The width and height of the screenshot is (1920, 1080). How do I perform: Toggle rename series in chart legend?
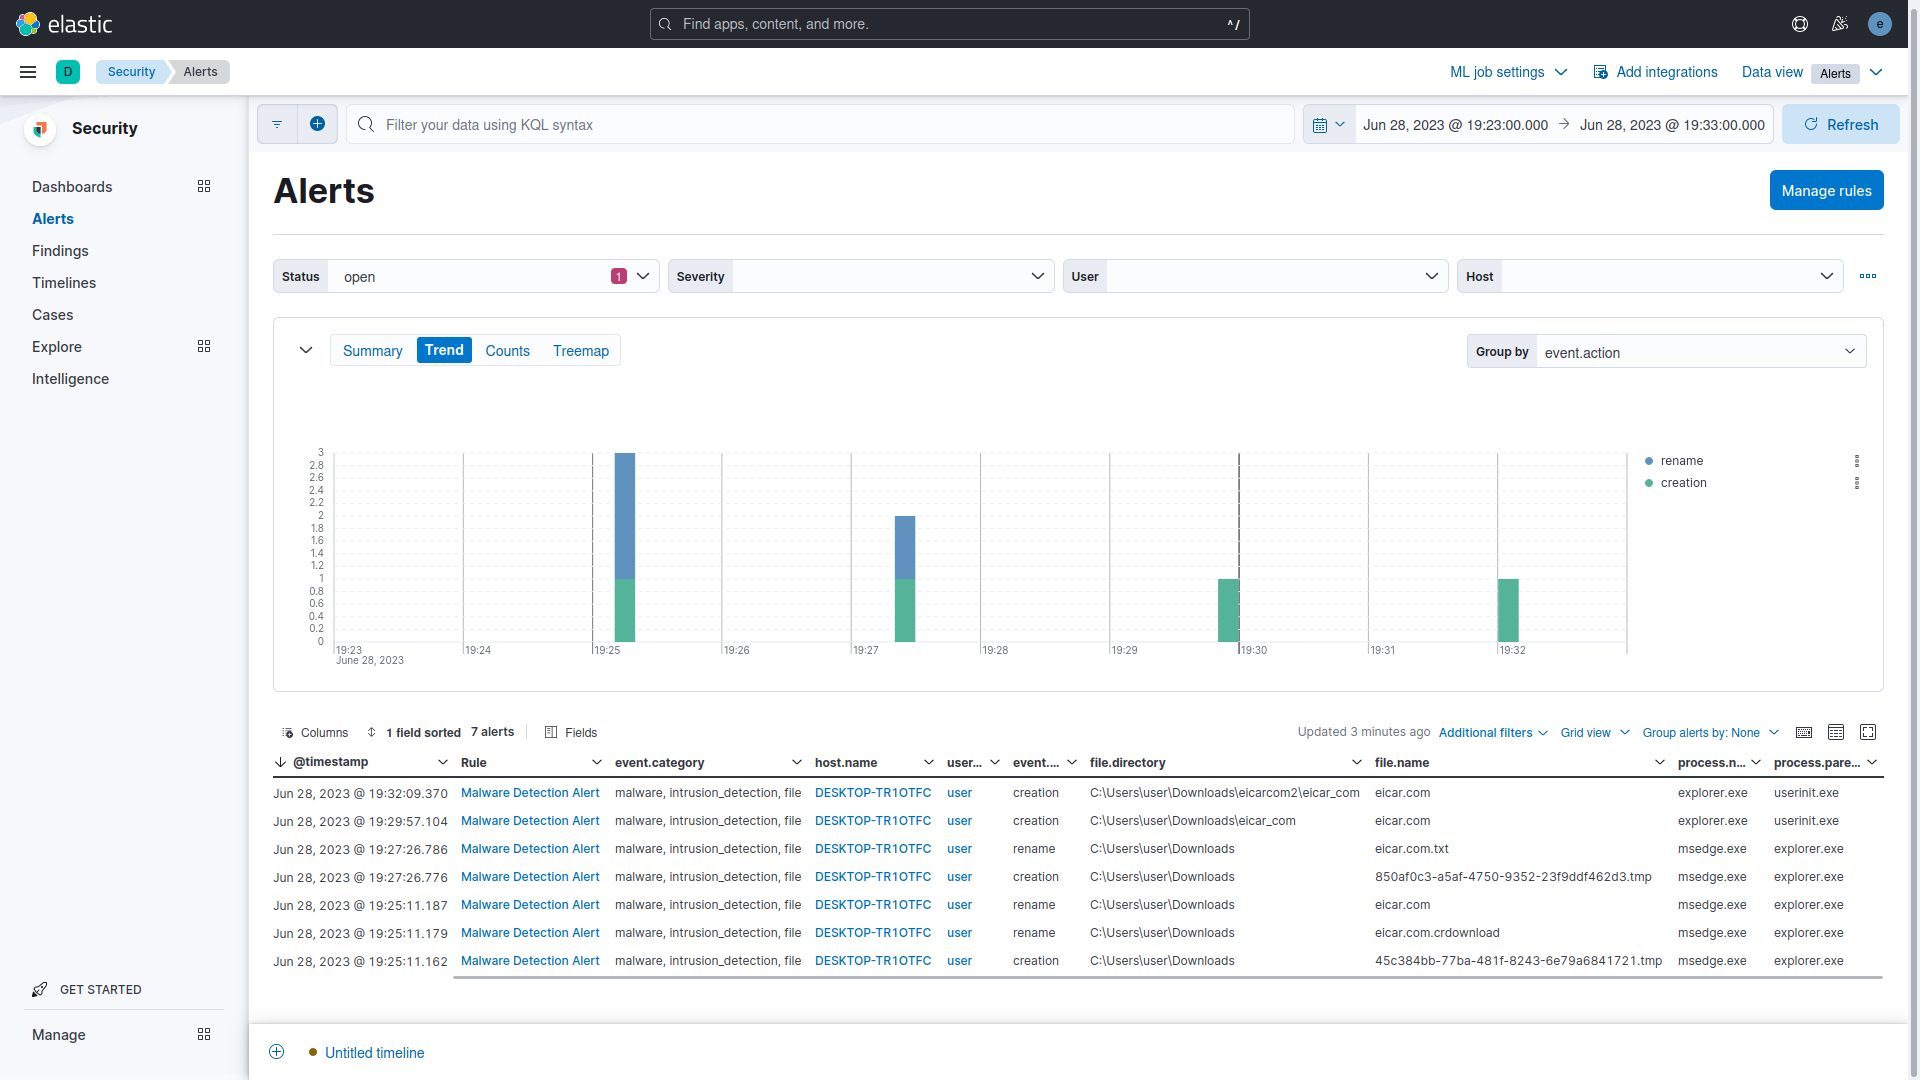[x=1681, y=461]
